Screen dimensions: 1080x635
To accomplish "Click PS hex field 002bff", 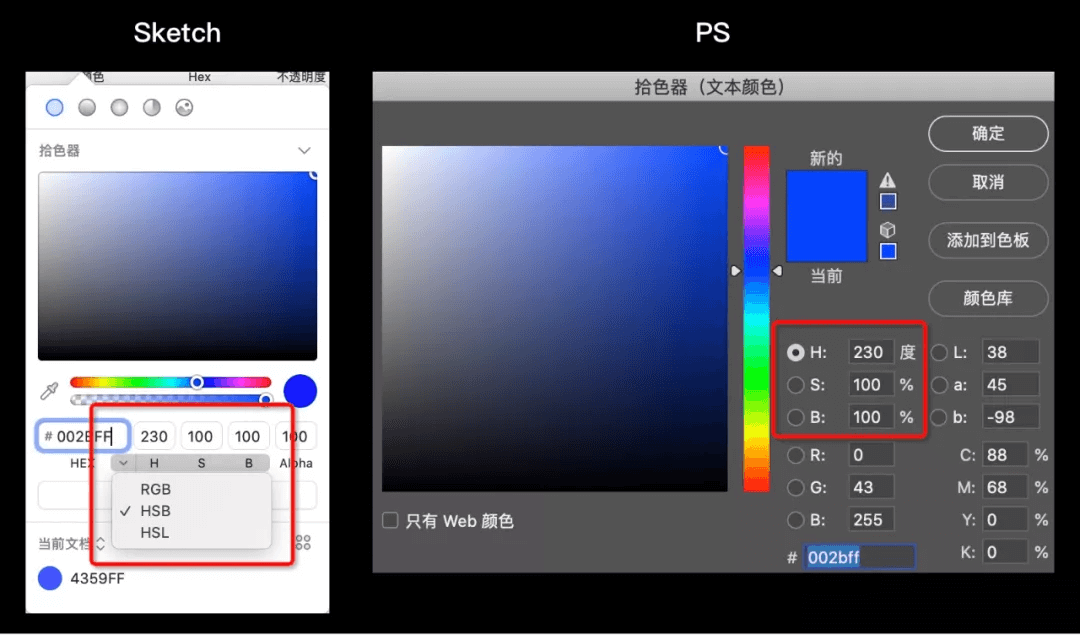I will tap(860, 557).
